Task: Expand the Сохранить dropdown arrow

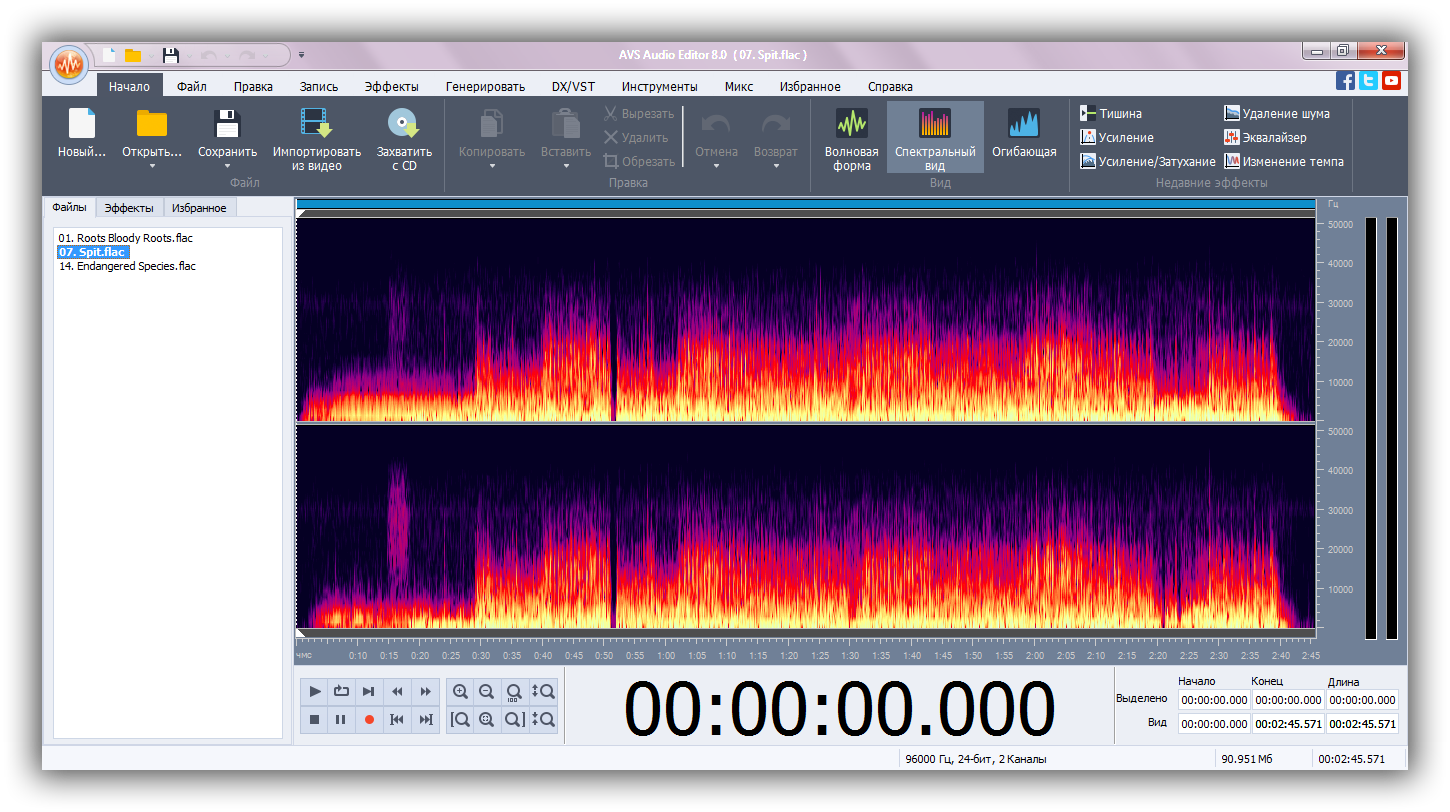Action: [228, 166]
